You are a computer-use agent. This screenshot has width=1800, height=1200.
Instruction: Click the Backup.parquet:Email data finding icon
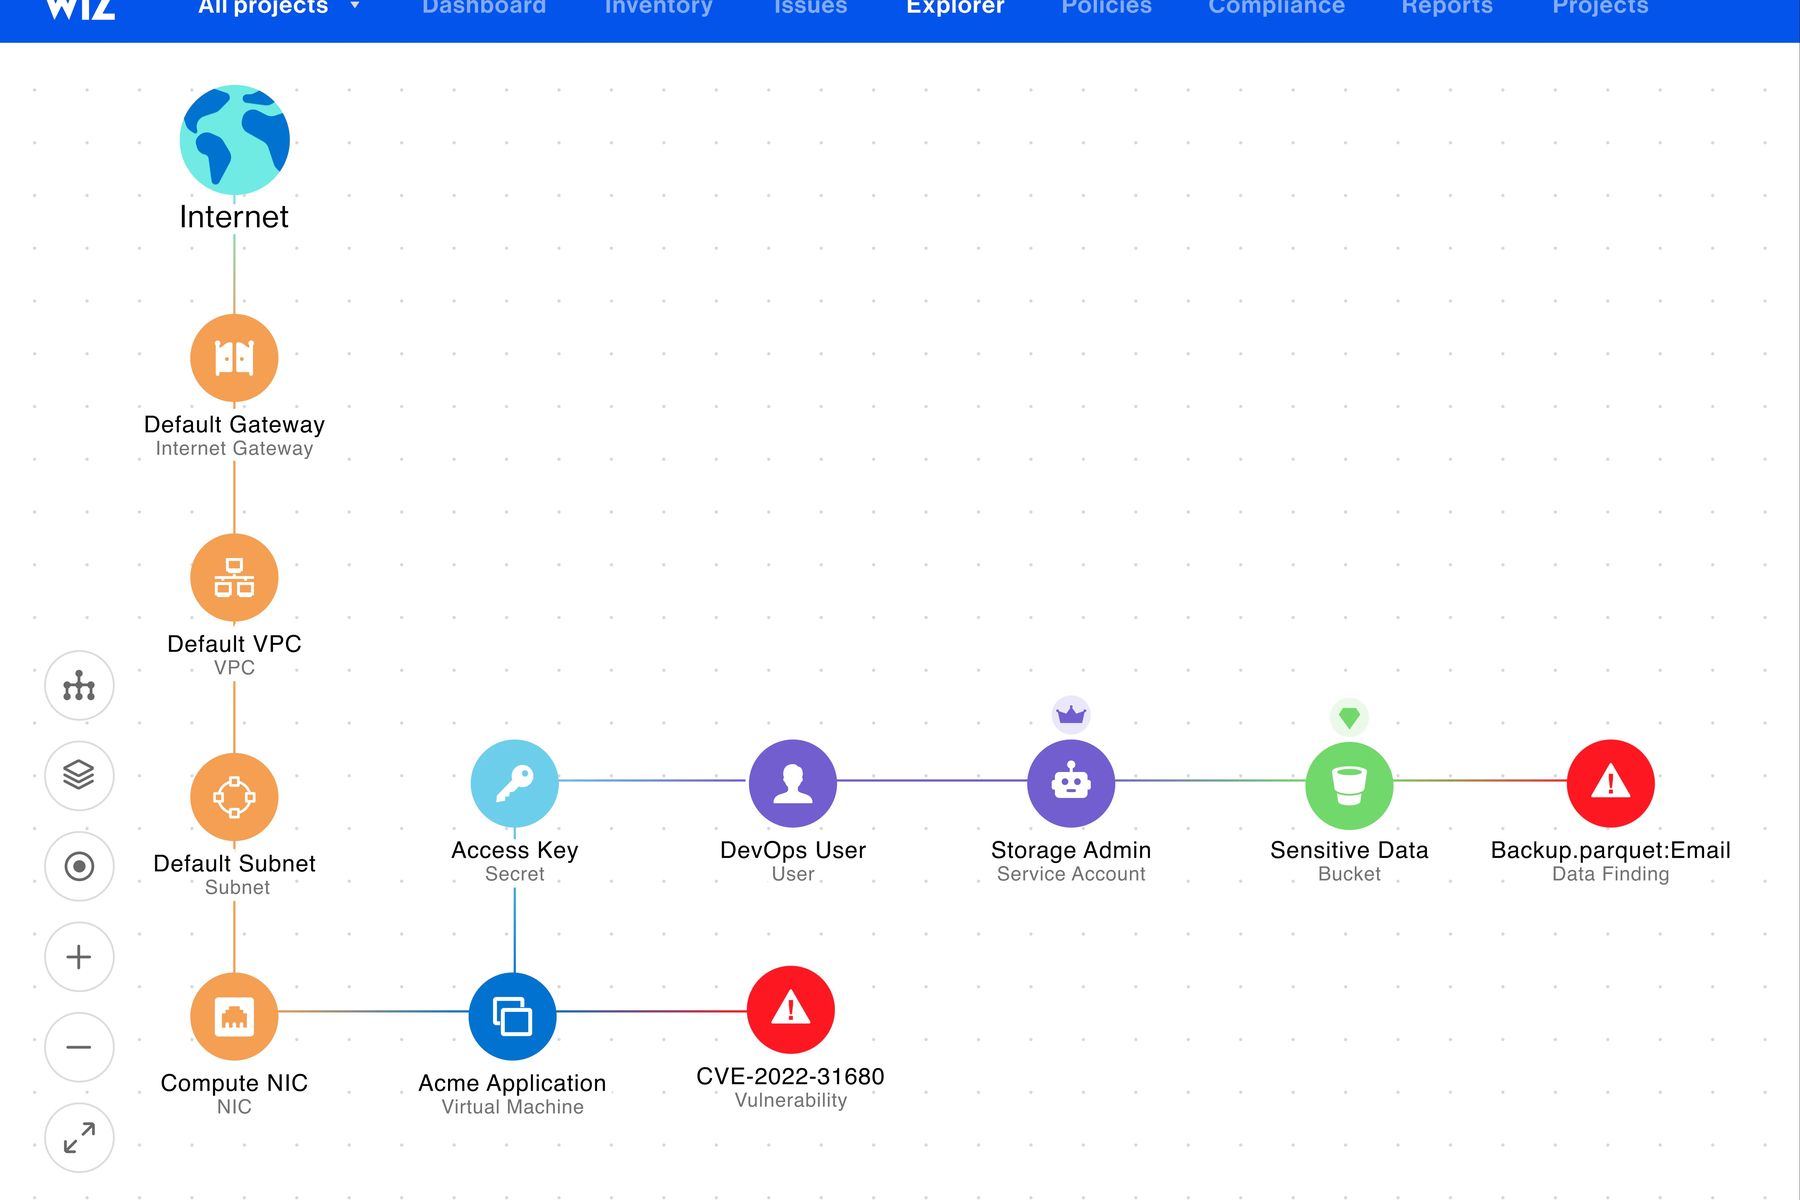coord(1611,784)
